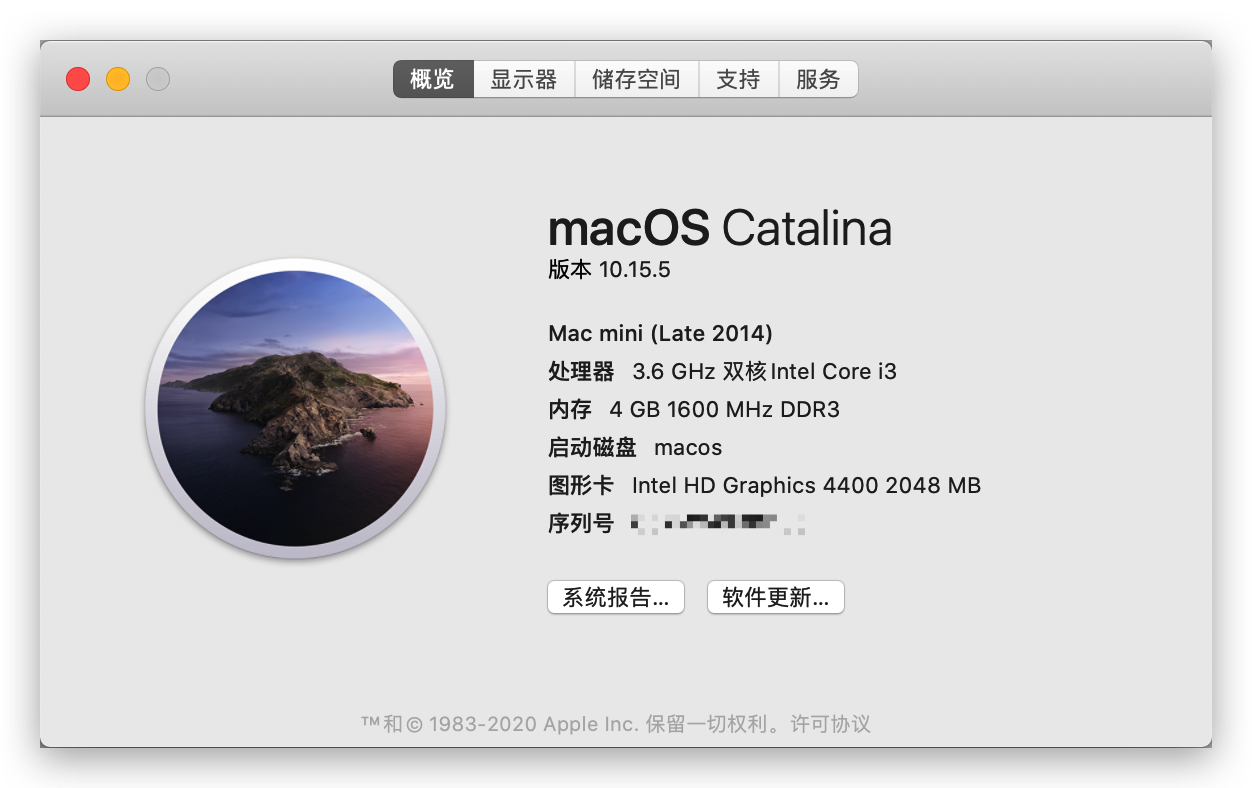Click the 内存 label

(570, 409)
